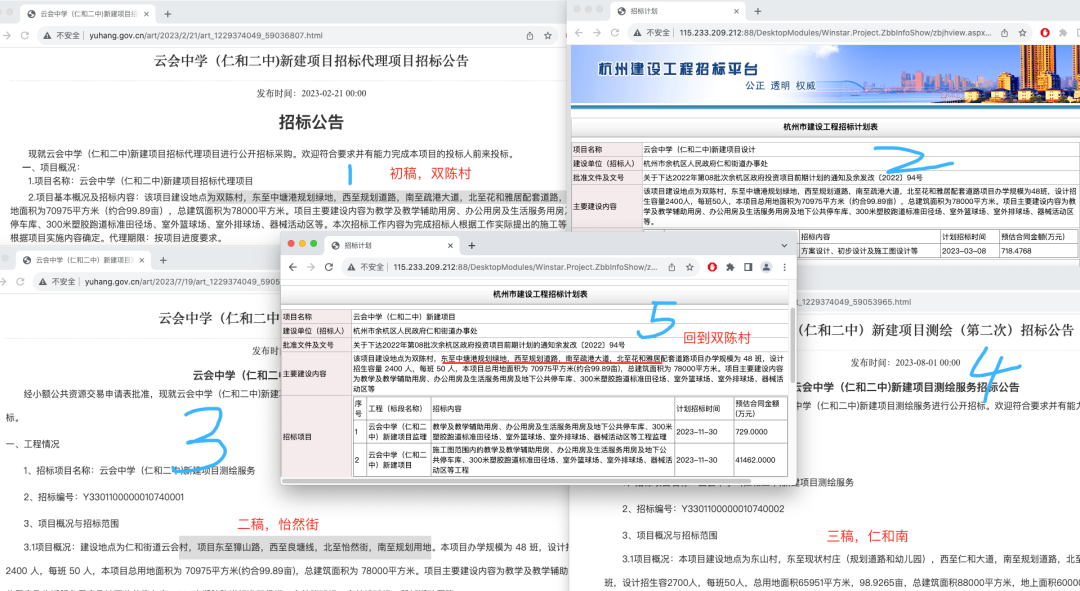1080x591 pixels.
Task: Reload the front 招标计划 window page
Action: [x=329, y=267]
